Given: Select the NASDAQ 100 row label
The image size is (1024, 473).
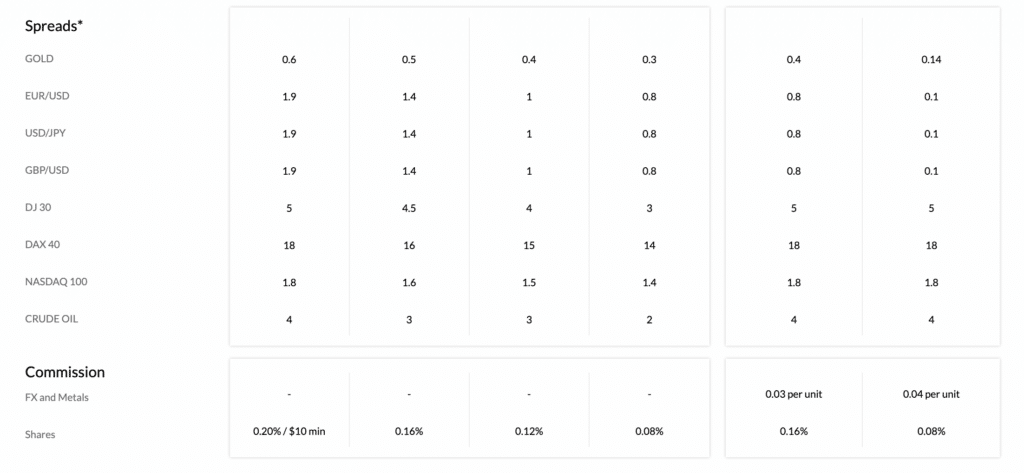Looking at the screenshot, I should [x=56, y=282].
